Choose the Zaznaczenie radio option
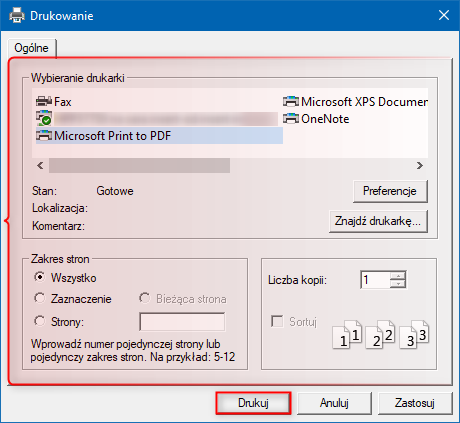The height and width of the screenshot is (423, 460). click(x=40, y=298)
